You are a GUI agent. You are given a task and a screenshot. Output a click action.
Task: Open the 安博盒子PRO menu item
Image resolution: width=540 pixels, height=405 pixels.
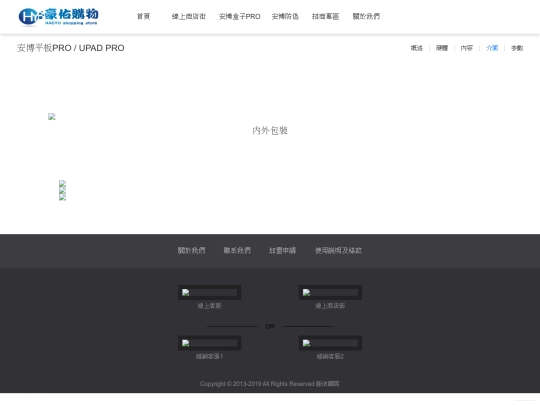coord(240,17)
